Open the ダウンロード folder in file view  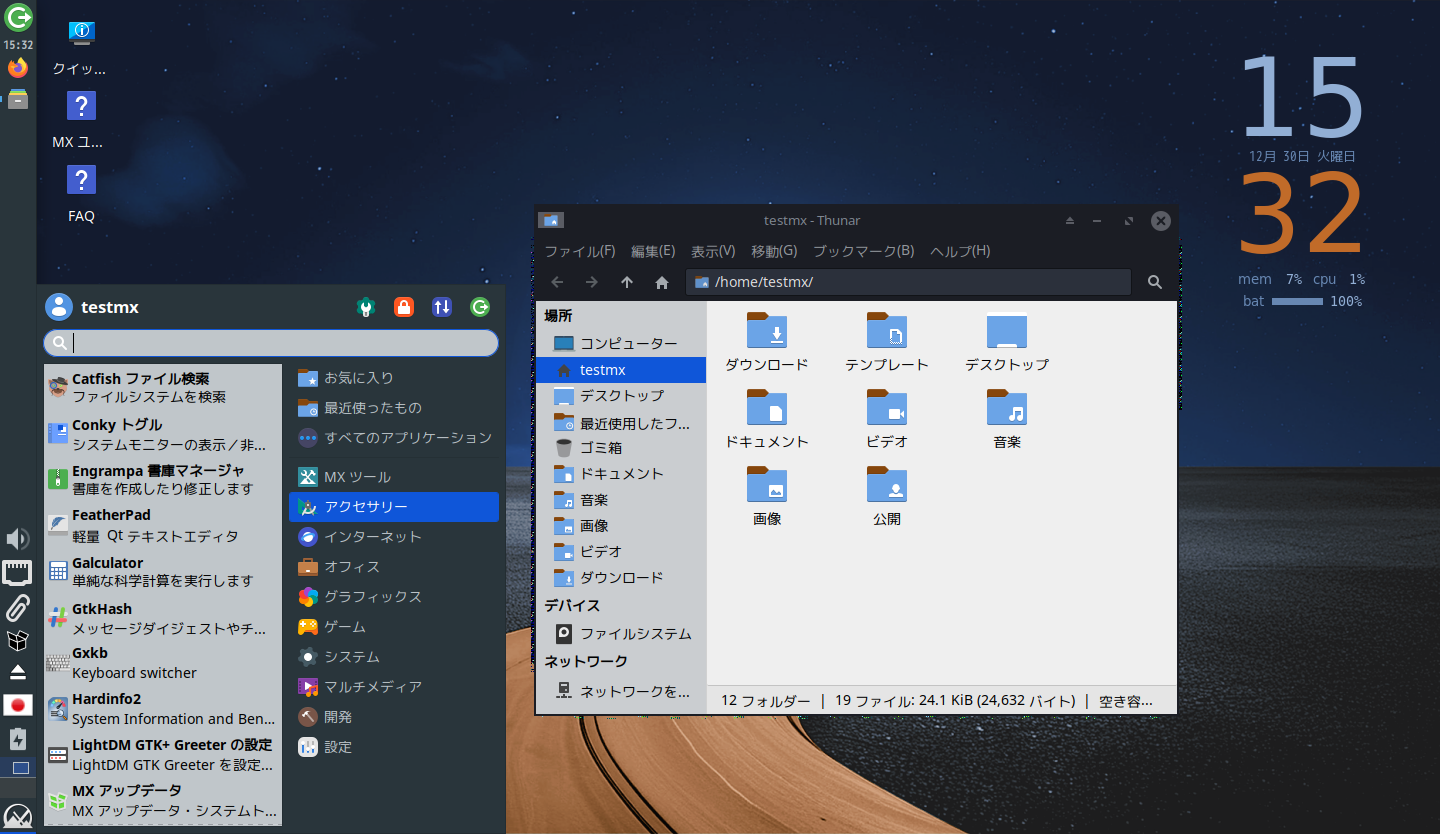click(766, 342)
